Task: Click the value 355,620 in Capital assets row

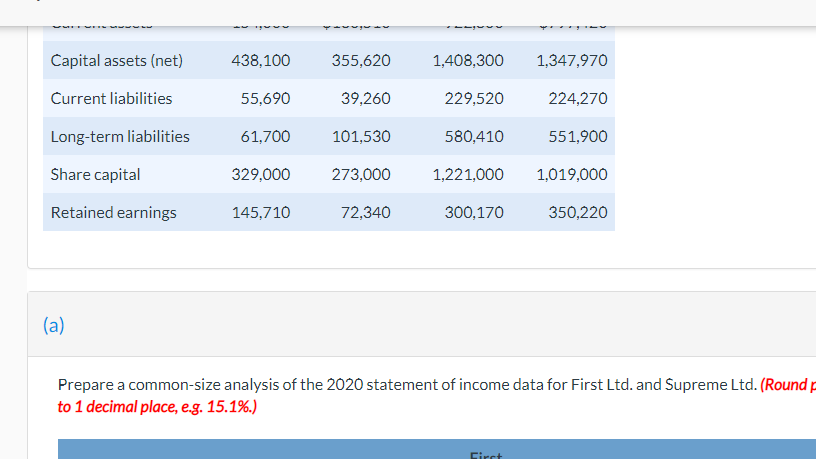Action: [361, 60]
